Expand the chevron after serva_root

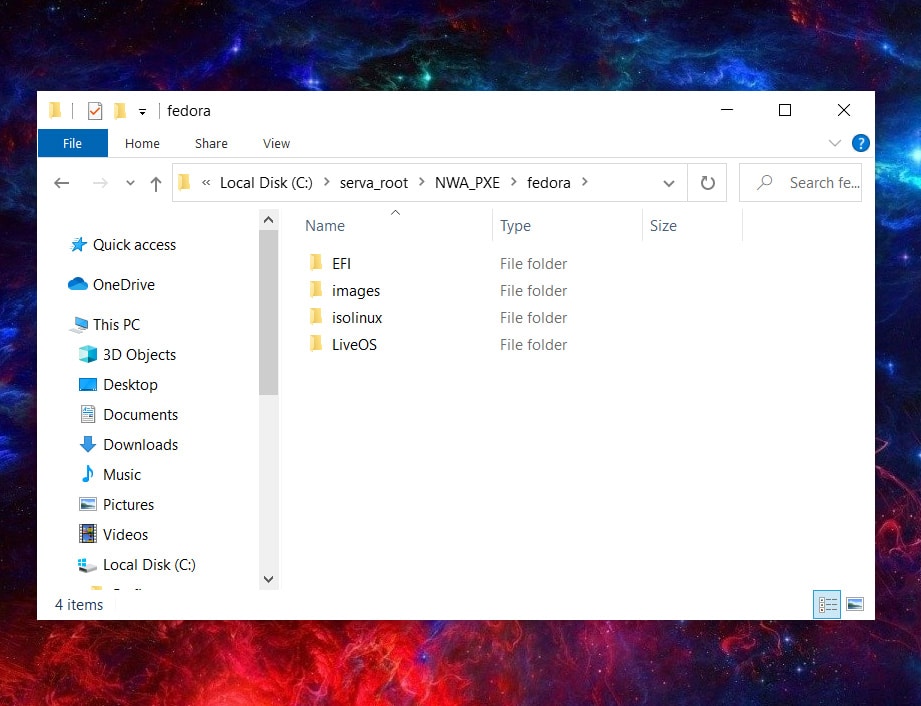[x=422, y=182]
